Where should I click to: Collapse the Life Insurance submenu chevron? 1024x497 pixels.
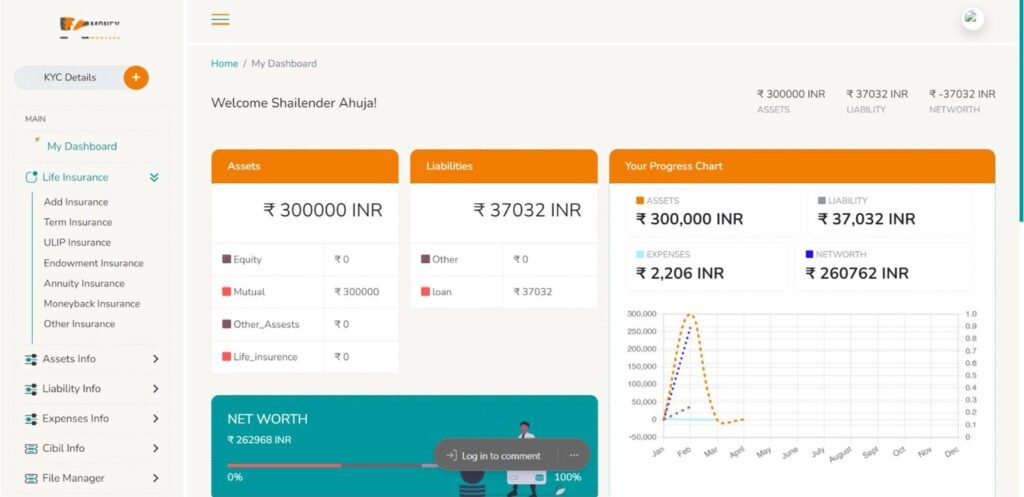coord(154,178)
